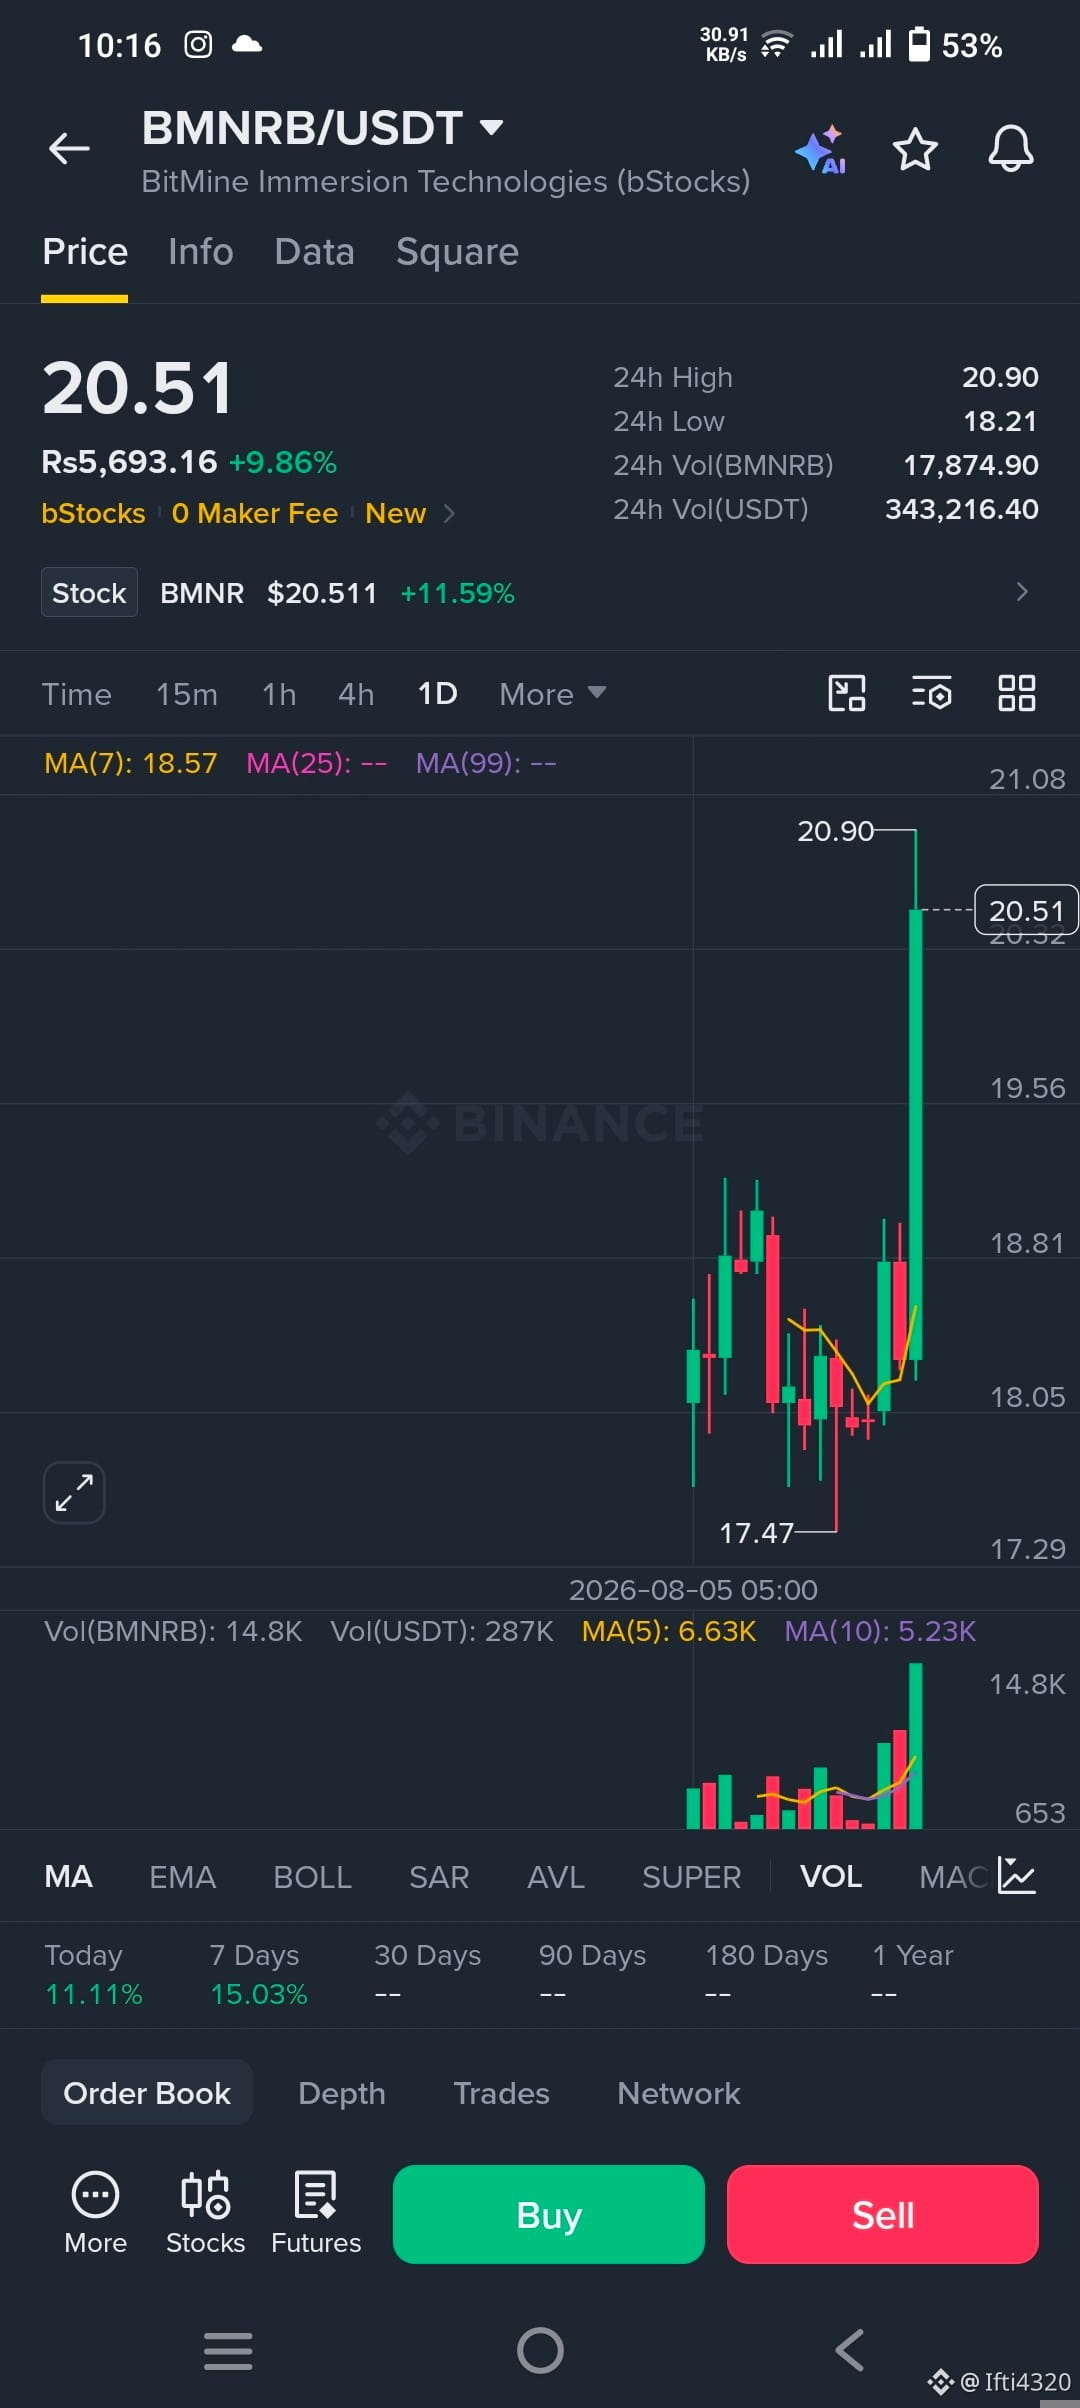Open the Depth tab

[342, 2093]
